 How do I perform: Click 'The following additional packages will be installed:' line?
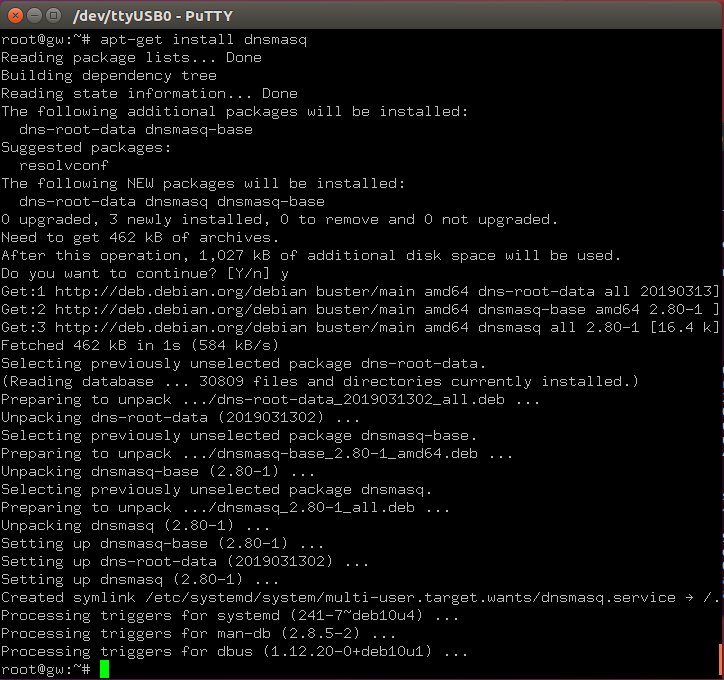235,112
